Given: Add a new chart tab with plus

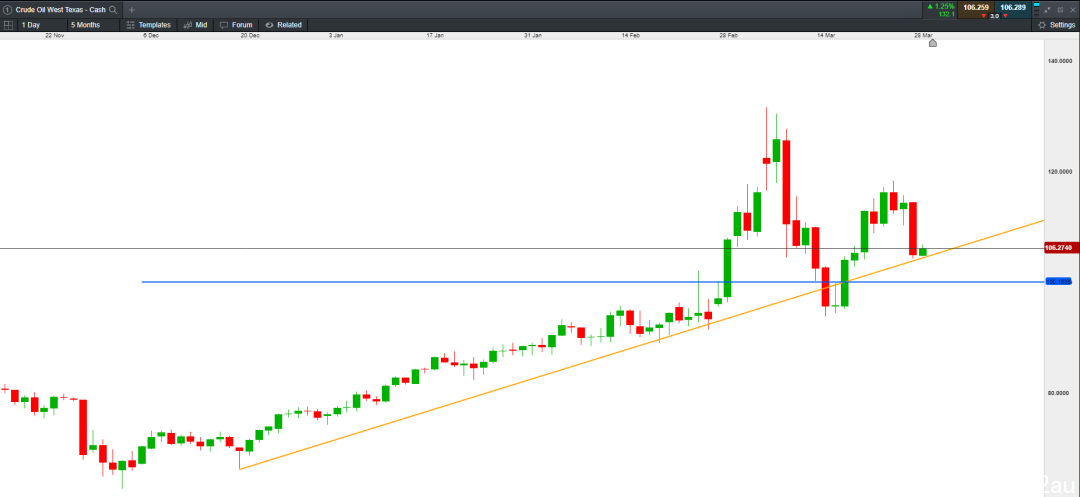Looking at the screenshot, I should click(132, 10).
